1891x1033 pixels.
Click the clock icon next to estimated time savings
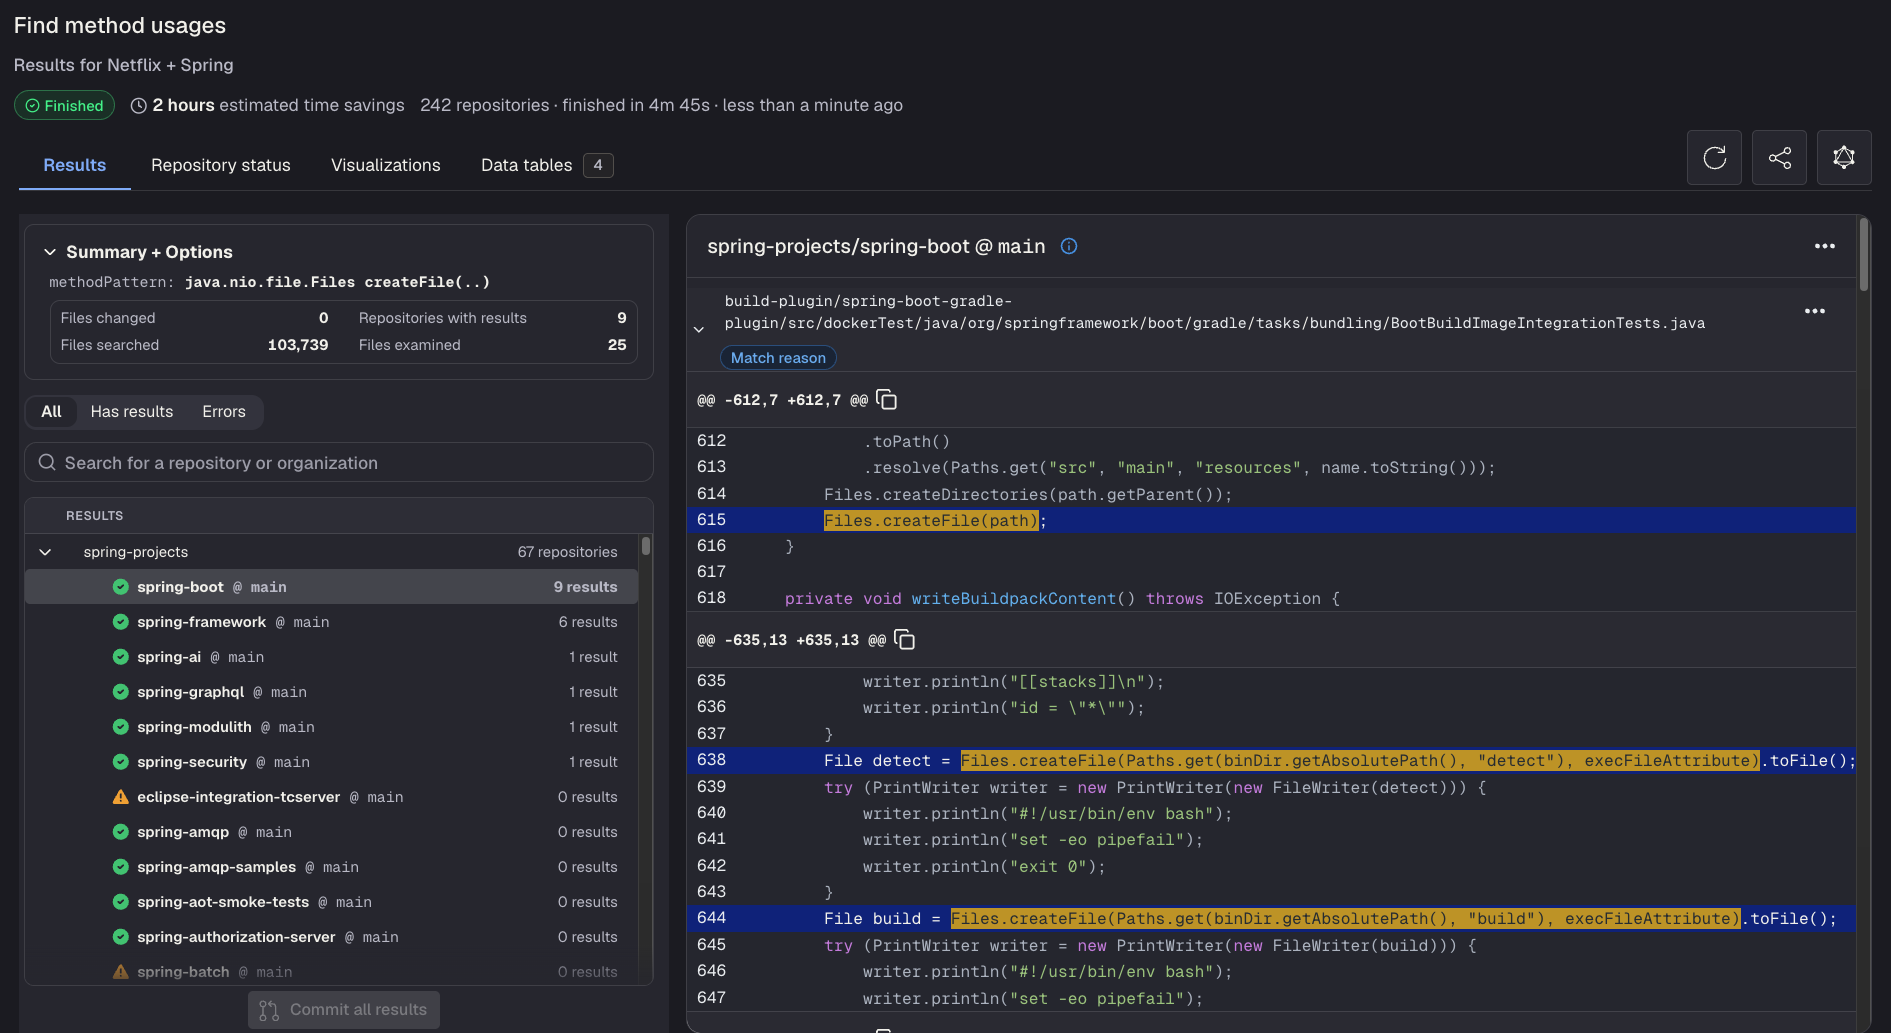point(139,105)
